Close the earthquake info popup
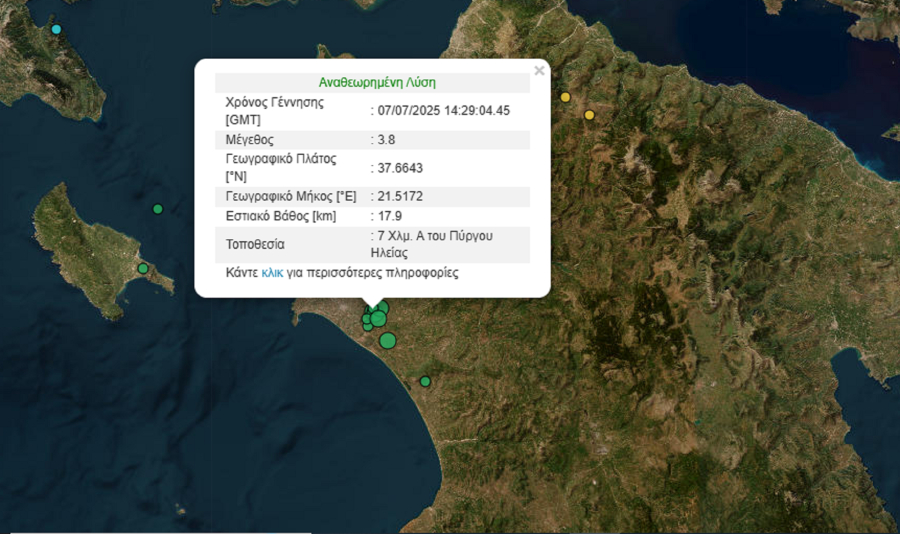This screenshot has width=900, height=534. tap(539, 71)
